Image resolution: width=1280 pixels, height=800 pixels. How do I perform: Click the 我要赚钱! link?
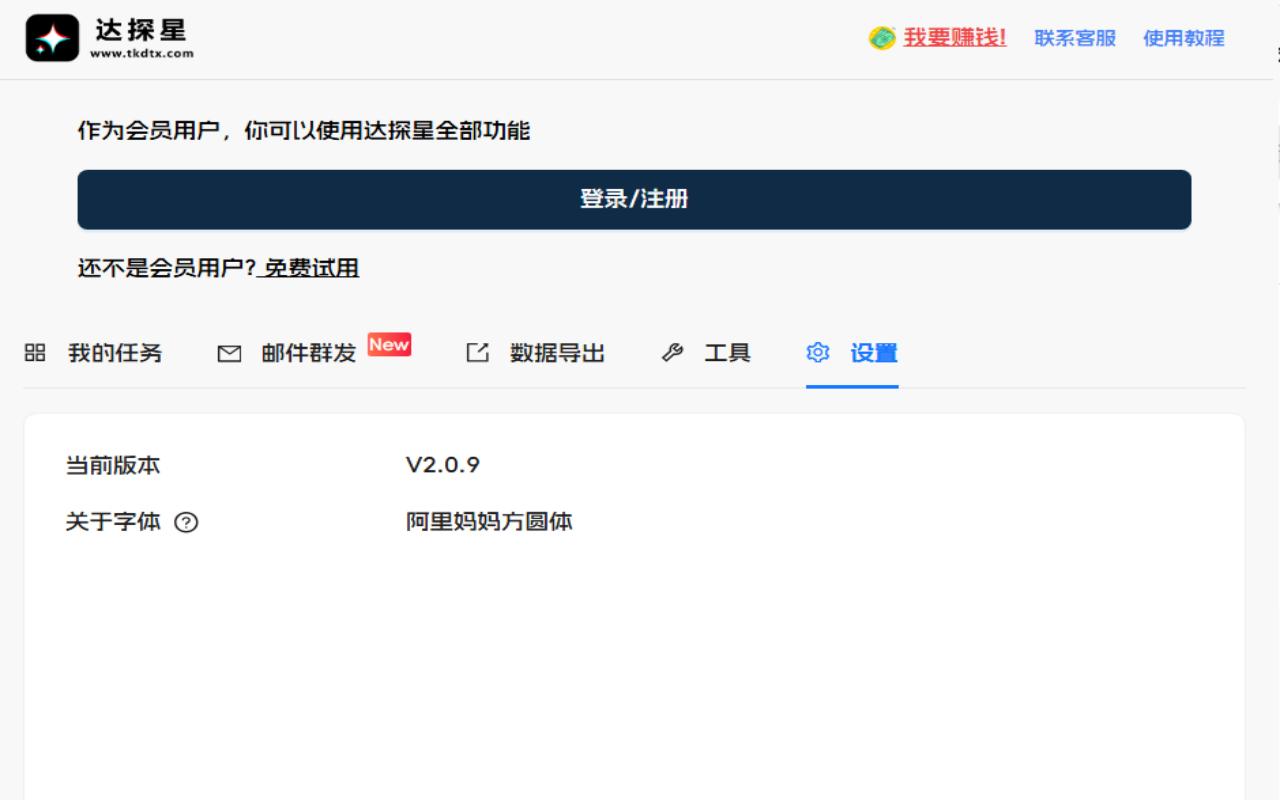[953, 39]
